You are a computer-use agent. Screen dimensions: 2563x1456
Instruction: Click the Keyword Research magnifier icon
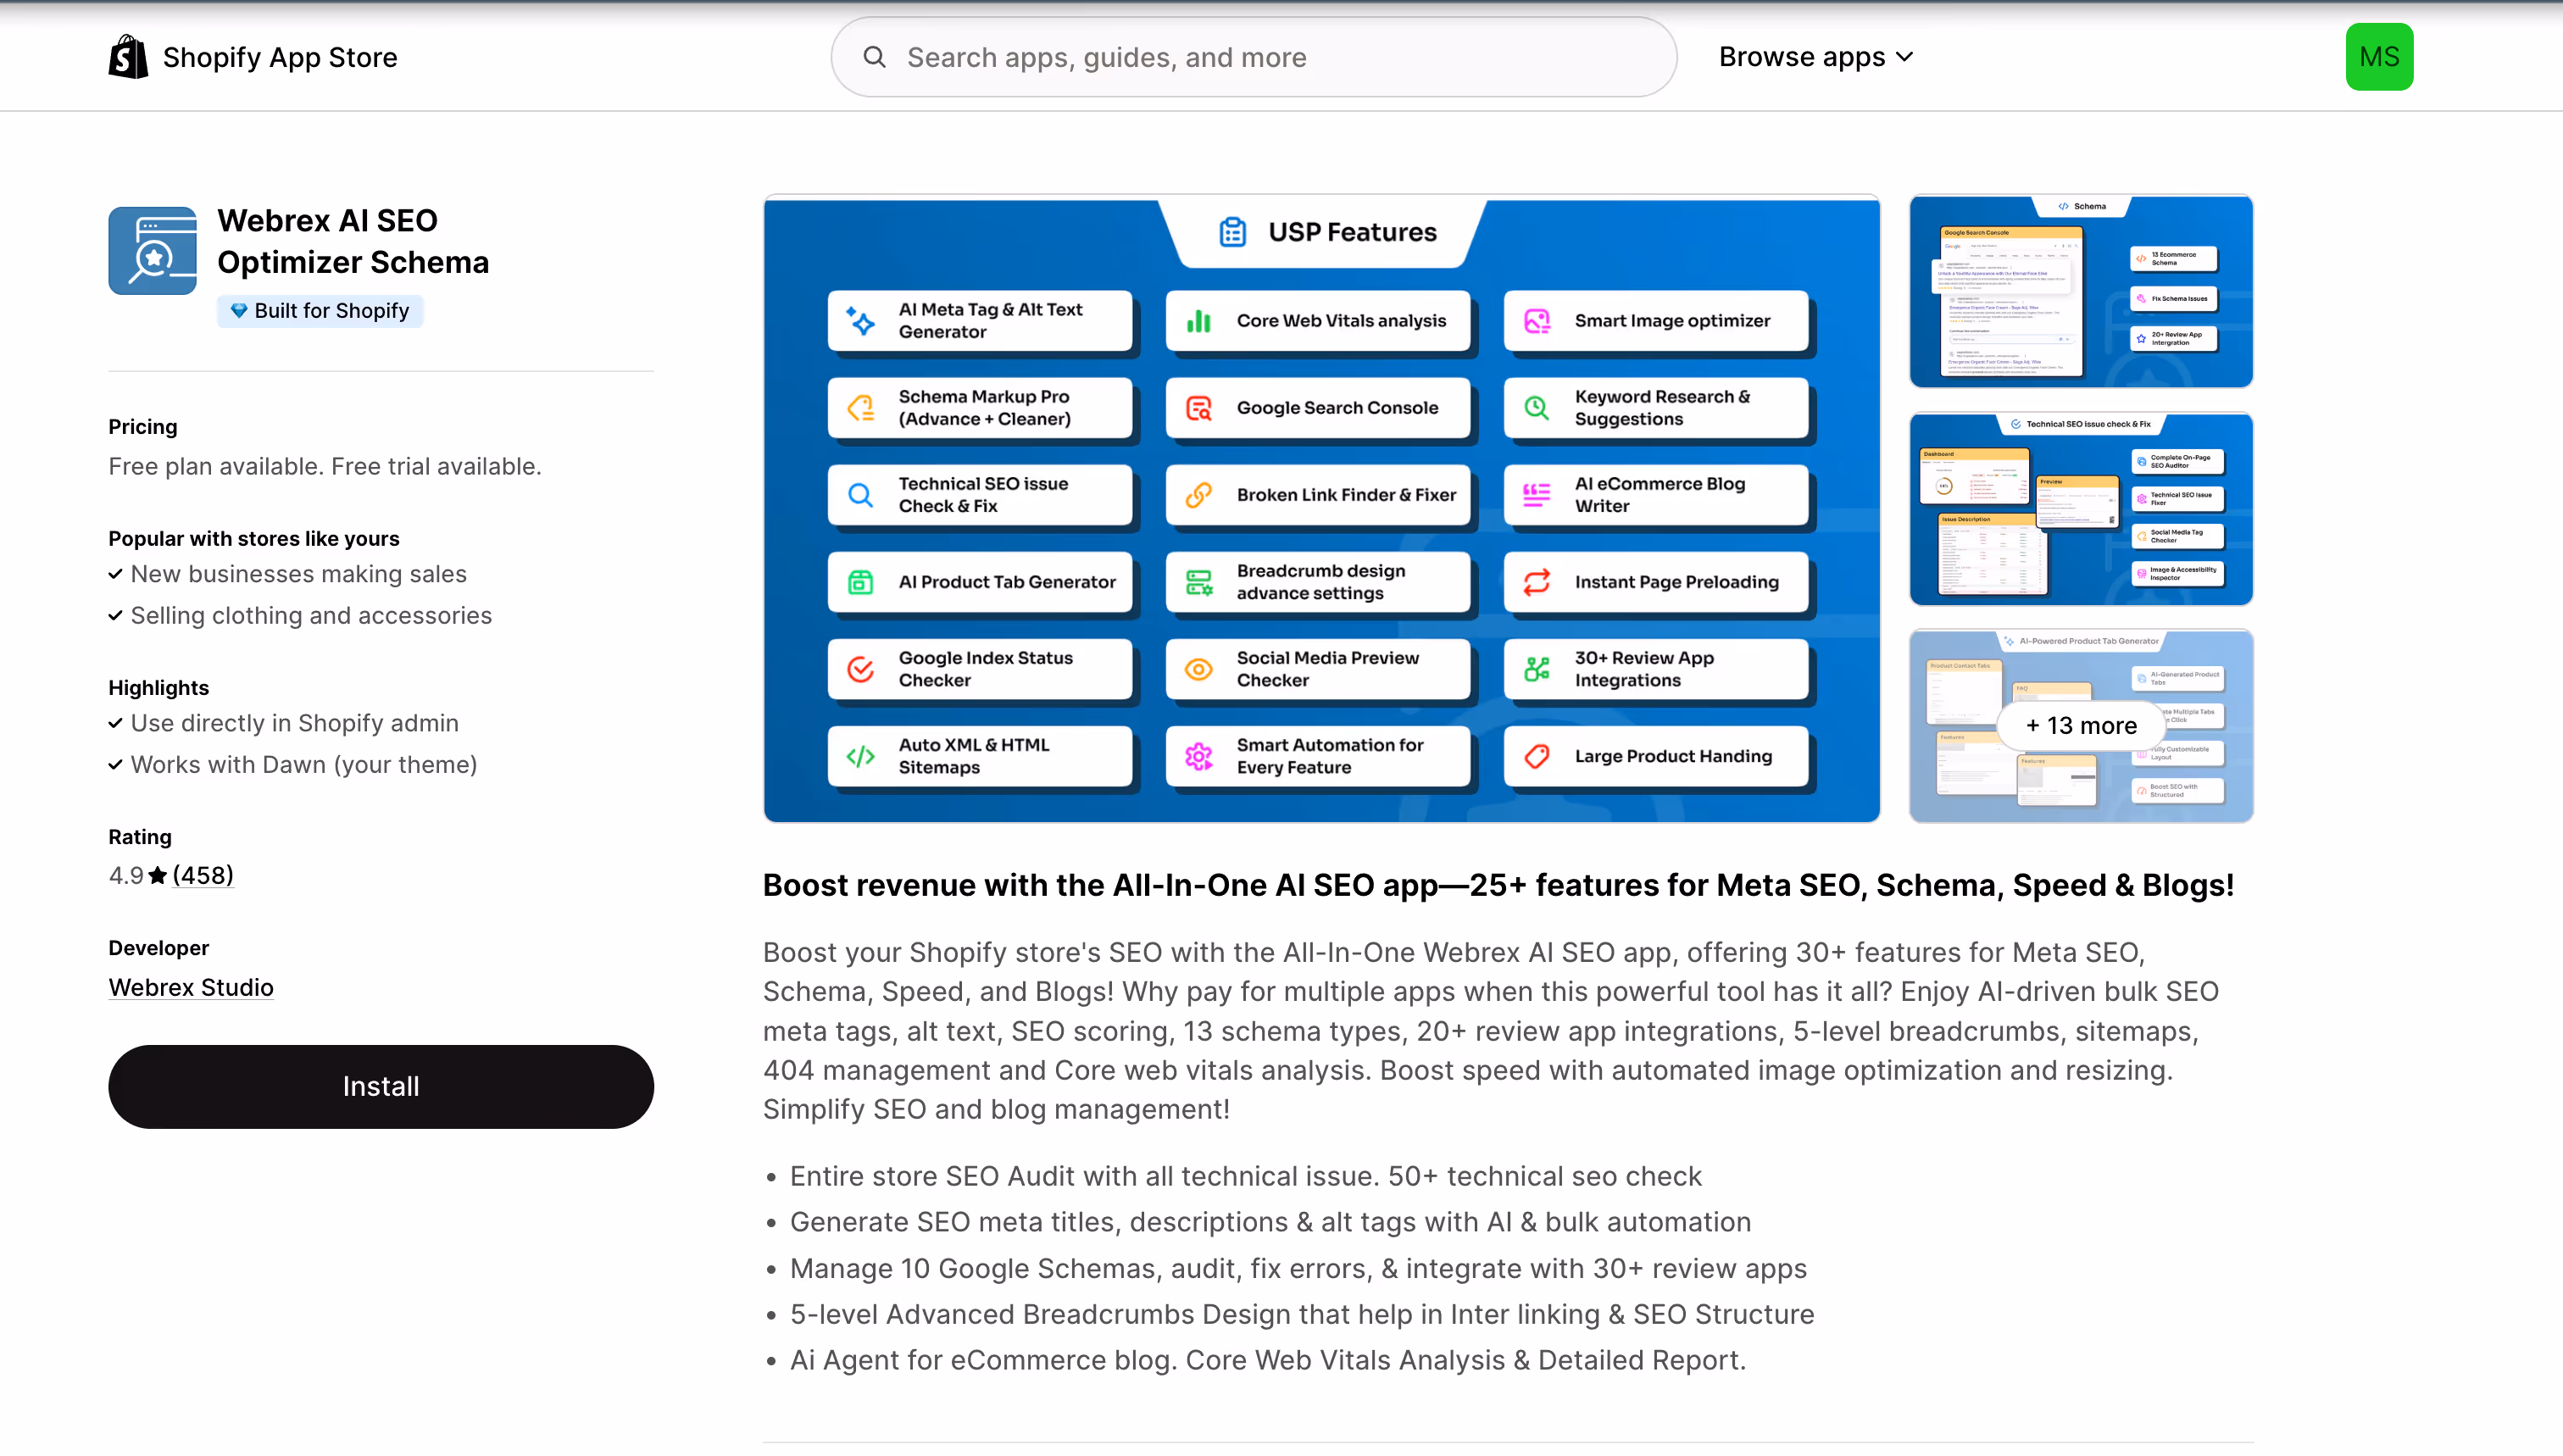click(1537, 408)
